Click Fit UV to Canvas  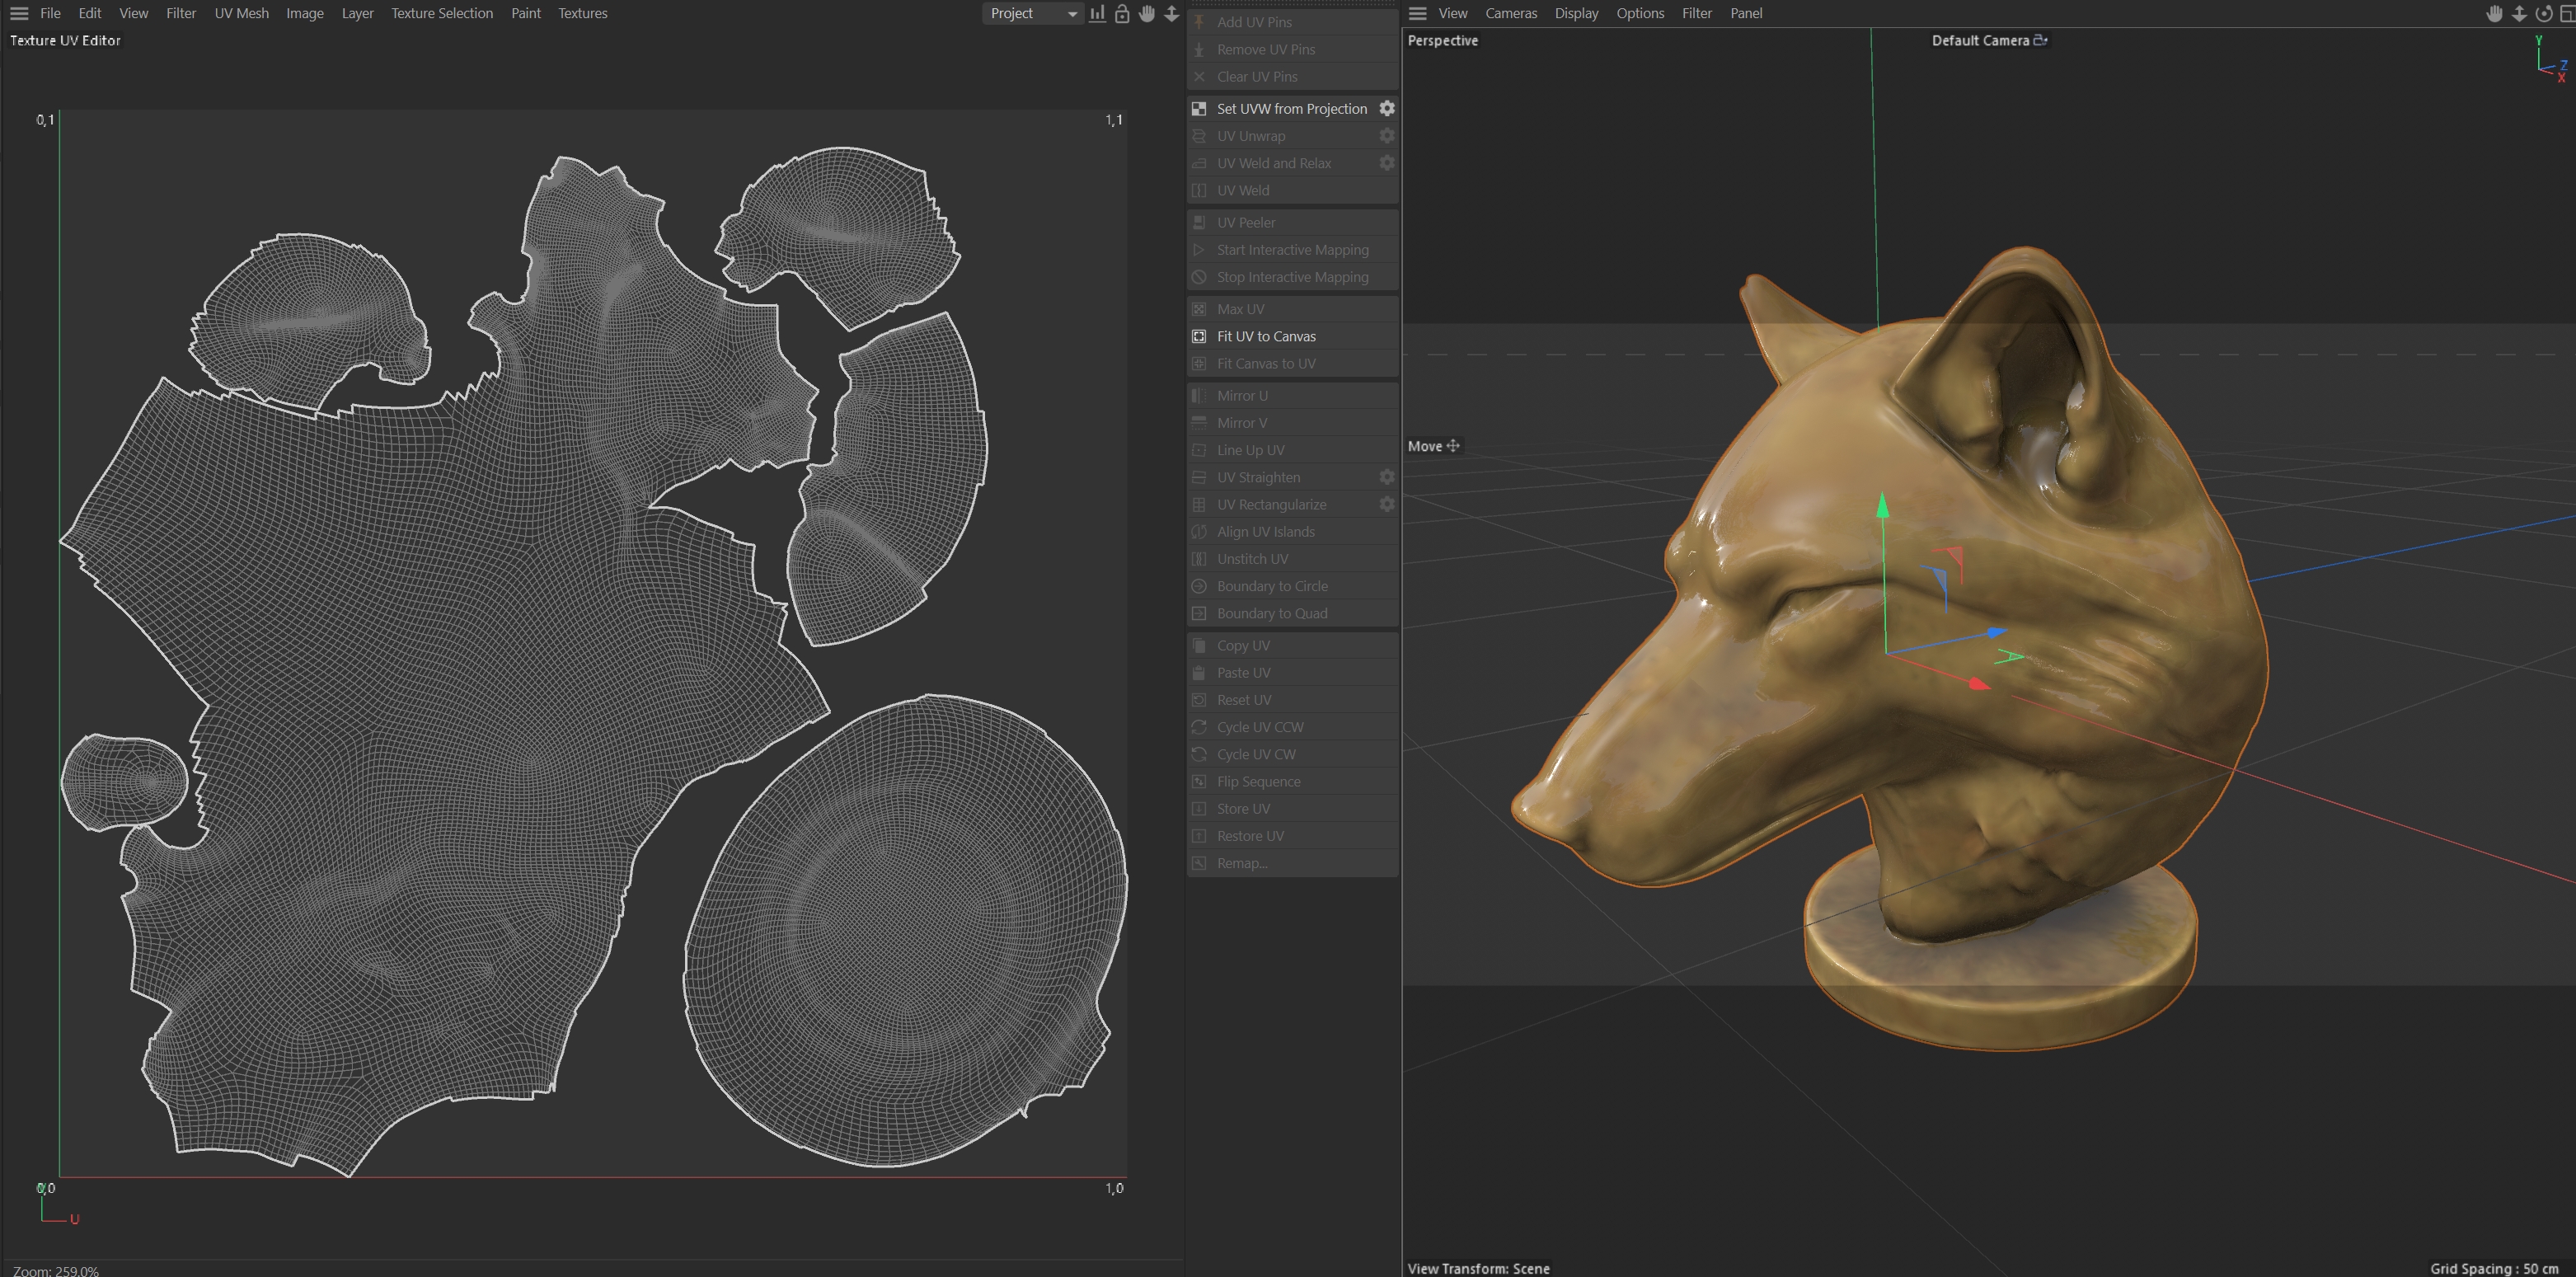click(x=1266, y=336)
